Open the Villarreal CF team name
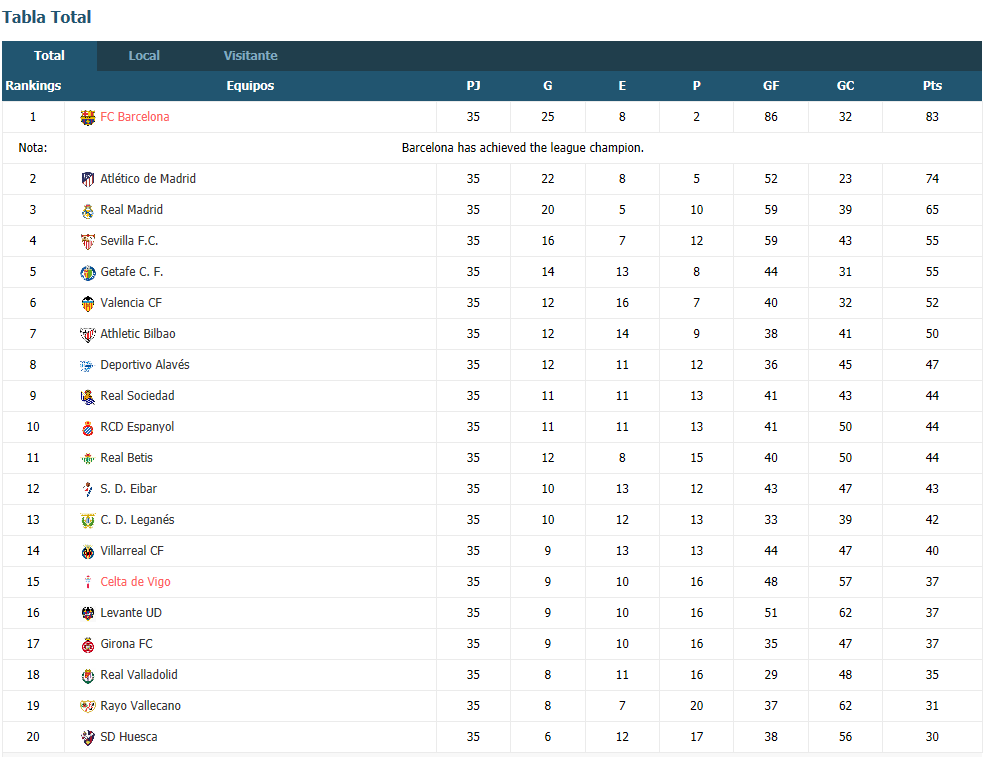The height and width of the screenshot is (757, 991). click(x=131, y=550)
